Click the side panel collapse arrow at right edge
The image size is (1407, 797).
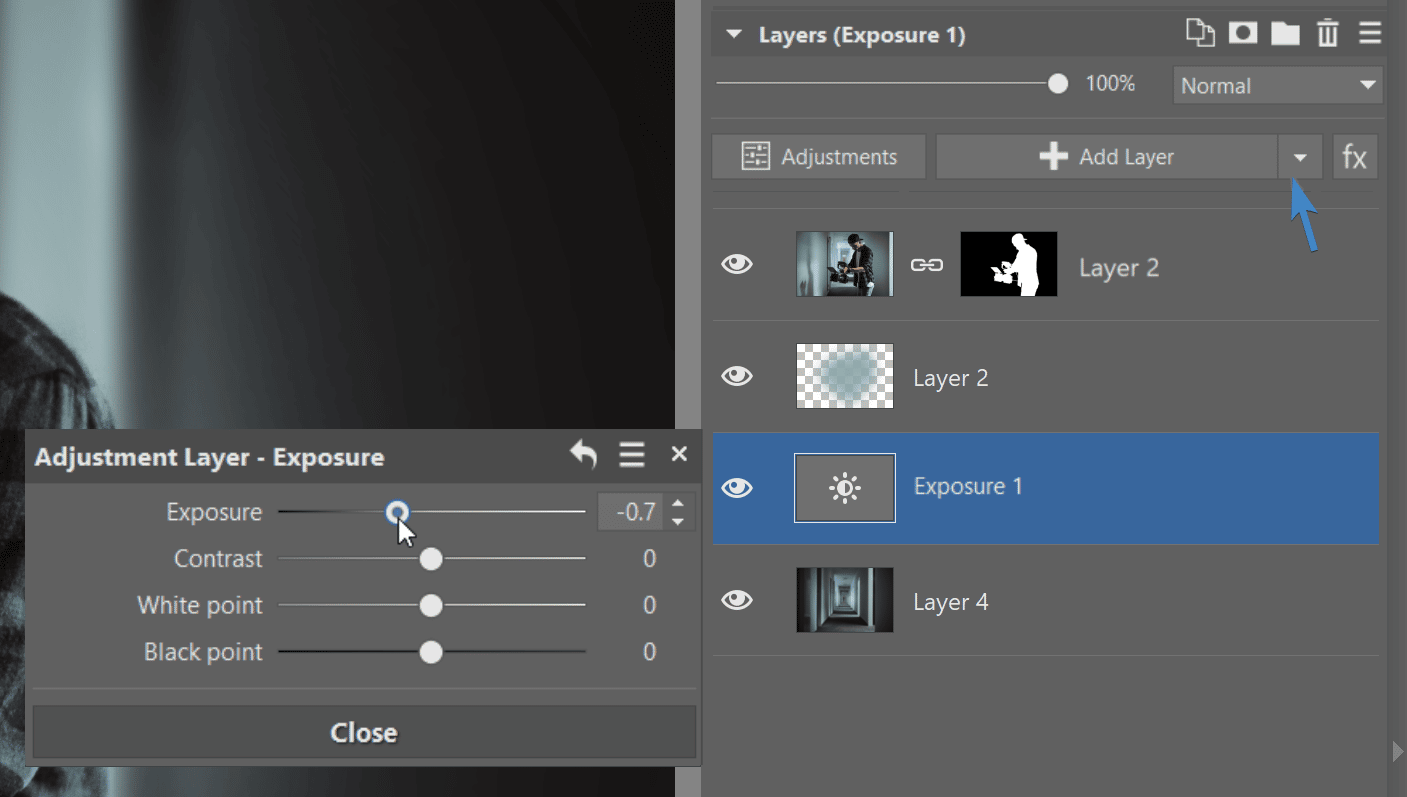point(1398,752)
